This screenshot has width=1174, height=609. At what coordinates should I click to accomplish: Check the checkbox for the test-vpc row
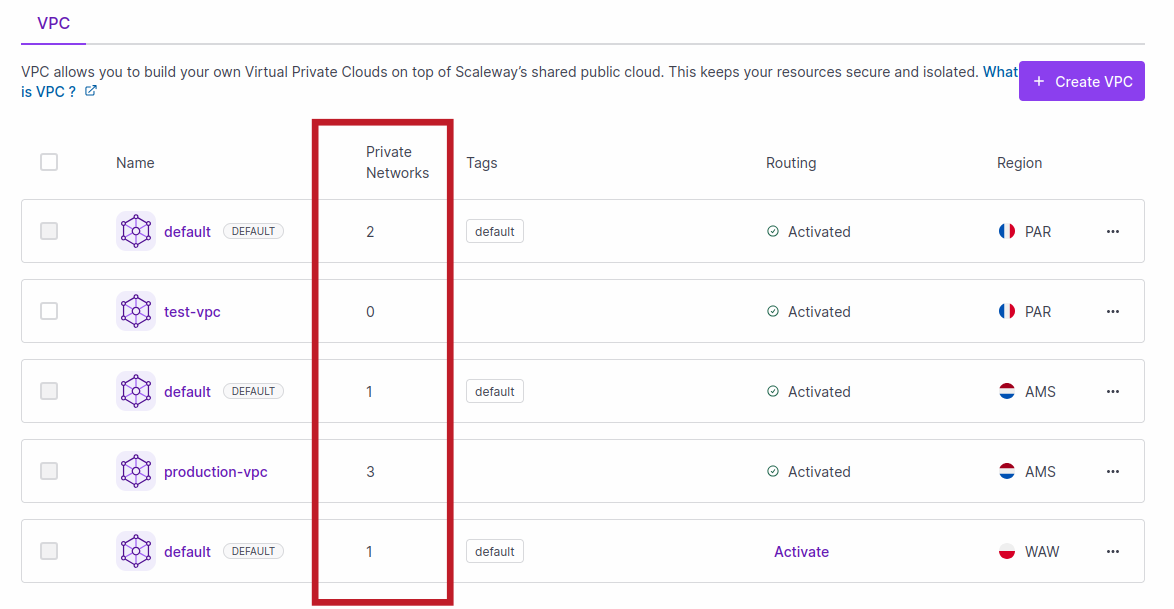(x=49, y=311)
